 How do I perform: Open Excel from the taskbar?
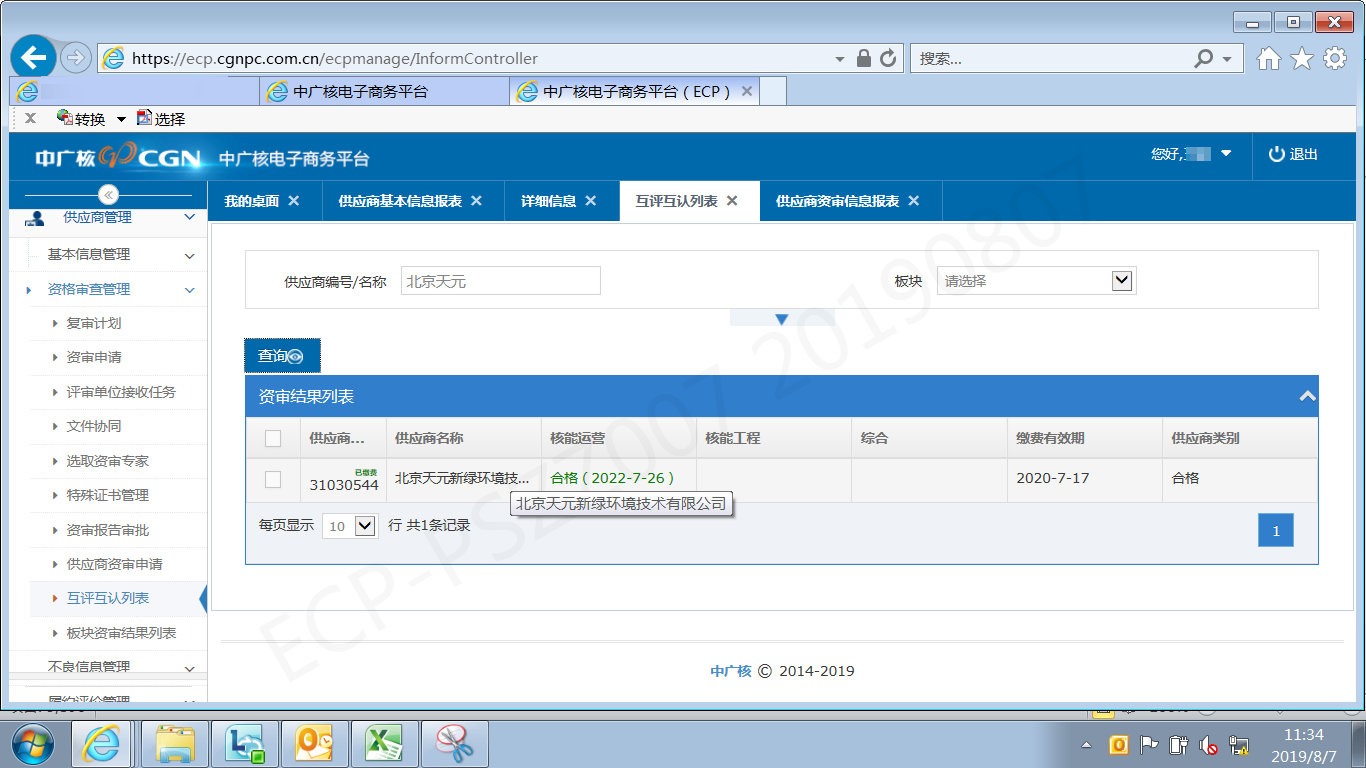coord(385,744)
